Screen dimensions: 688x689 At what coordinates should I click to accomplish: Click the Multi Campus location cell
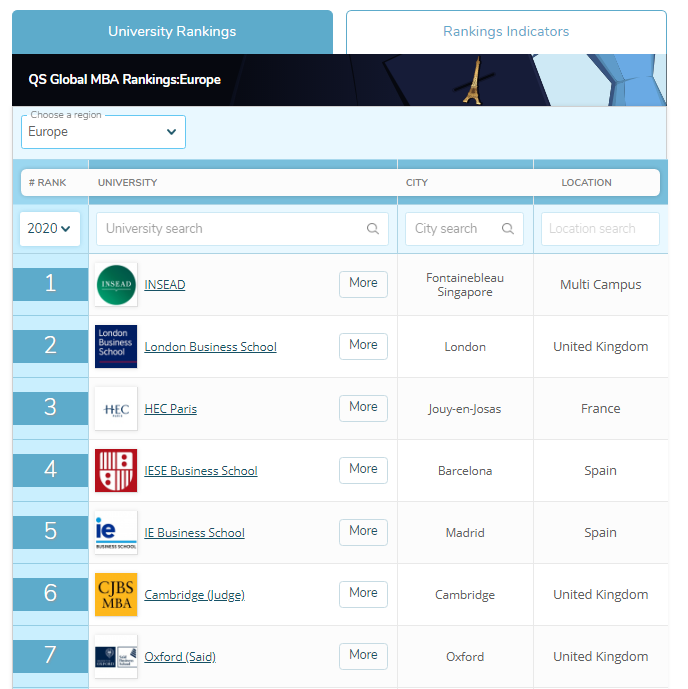click(600, 285)
